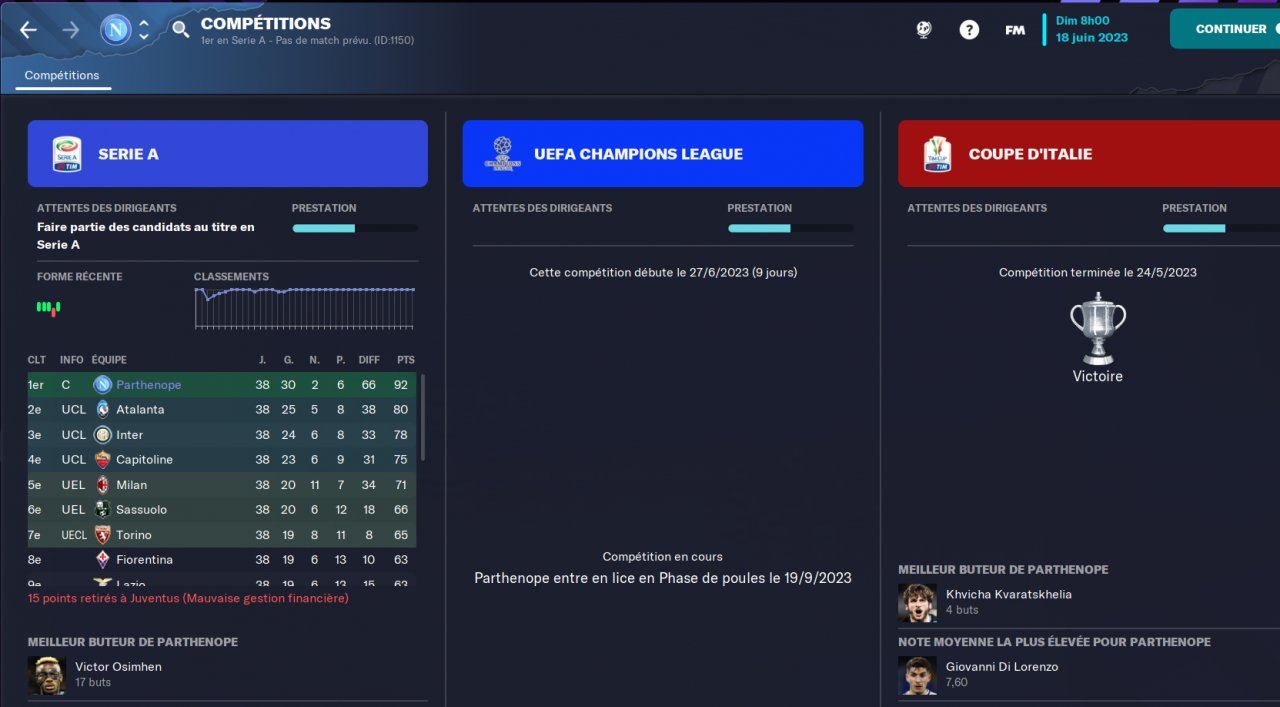Click the Atalanta crest icon
The height and width of the screenshot is (707, 1280).
pos(102,410)
